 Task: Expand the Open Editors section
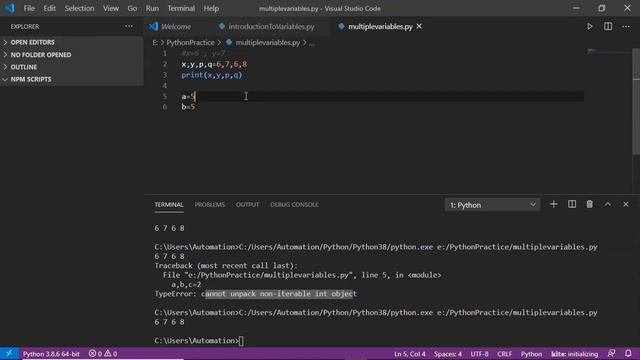[71, 42]
